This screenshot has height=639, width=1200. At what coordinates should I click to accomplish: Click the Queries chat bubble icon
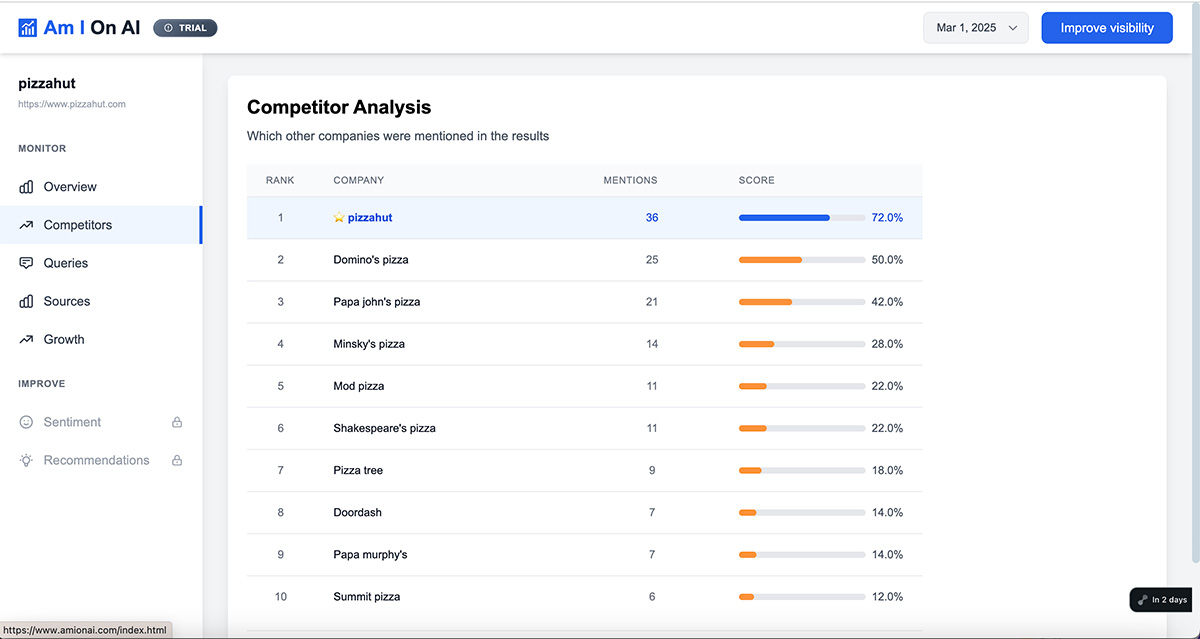tap(26, 263)
